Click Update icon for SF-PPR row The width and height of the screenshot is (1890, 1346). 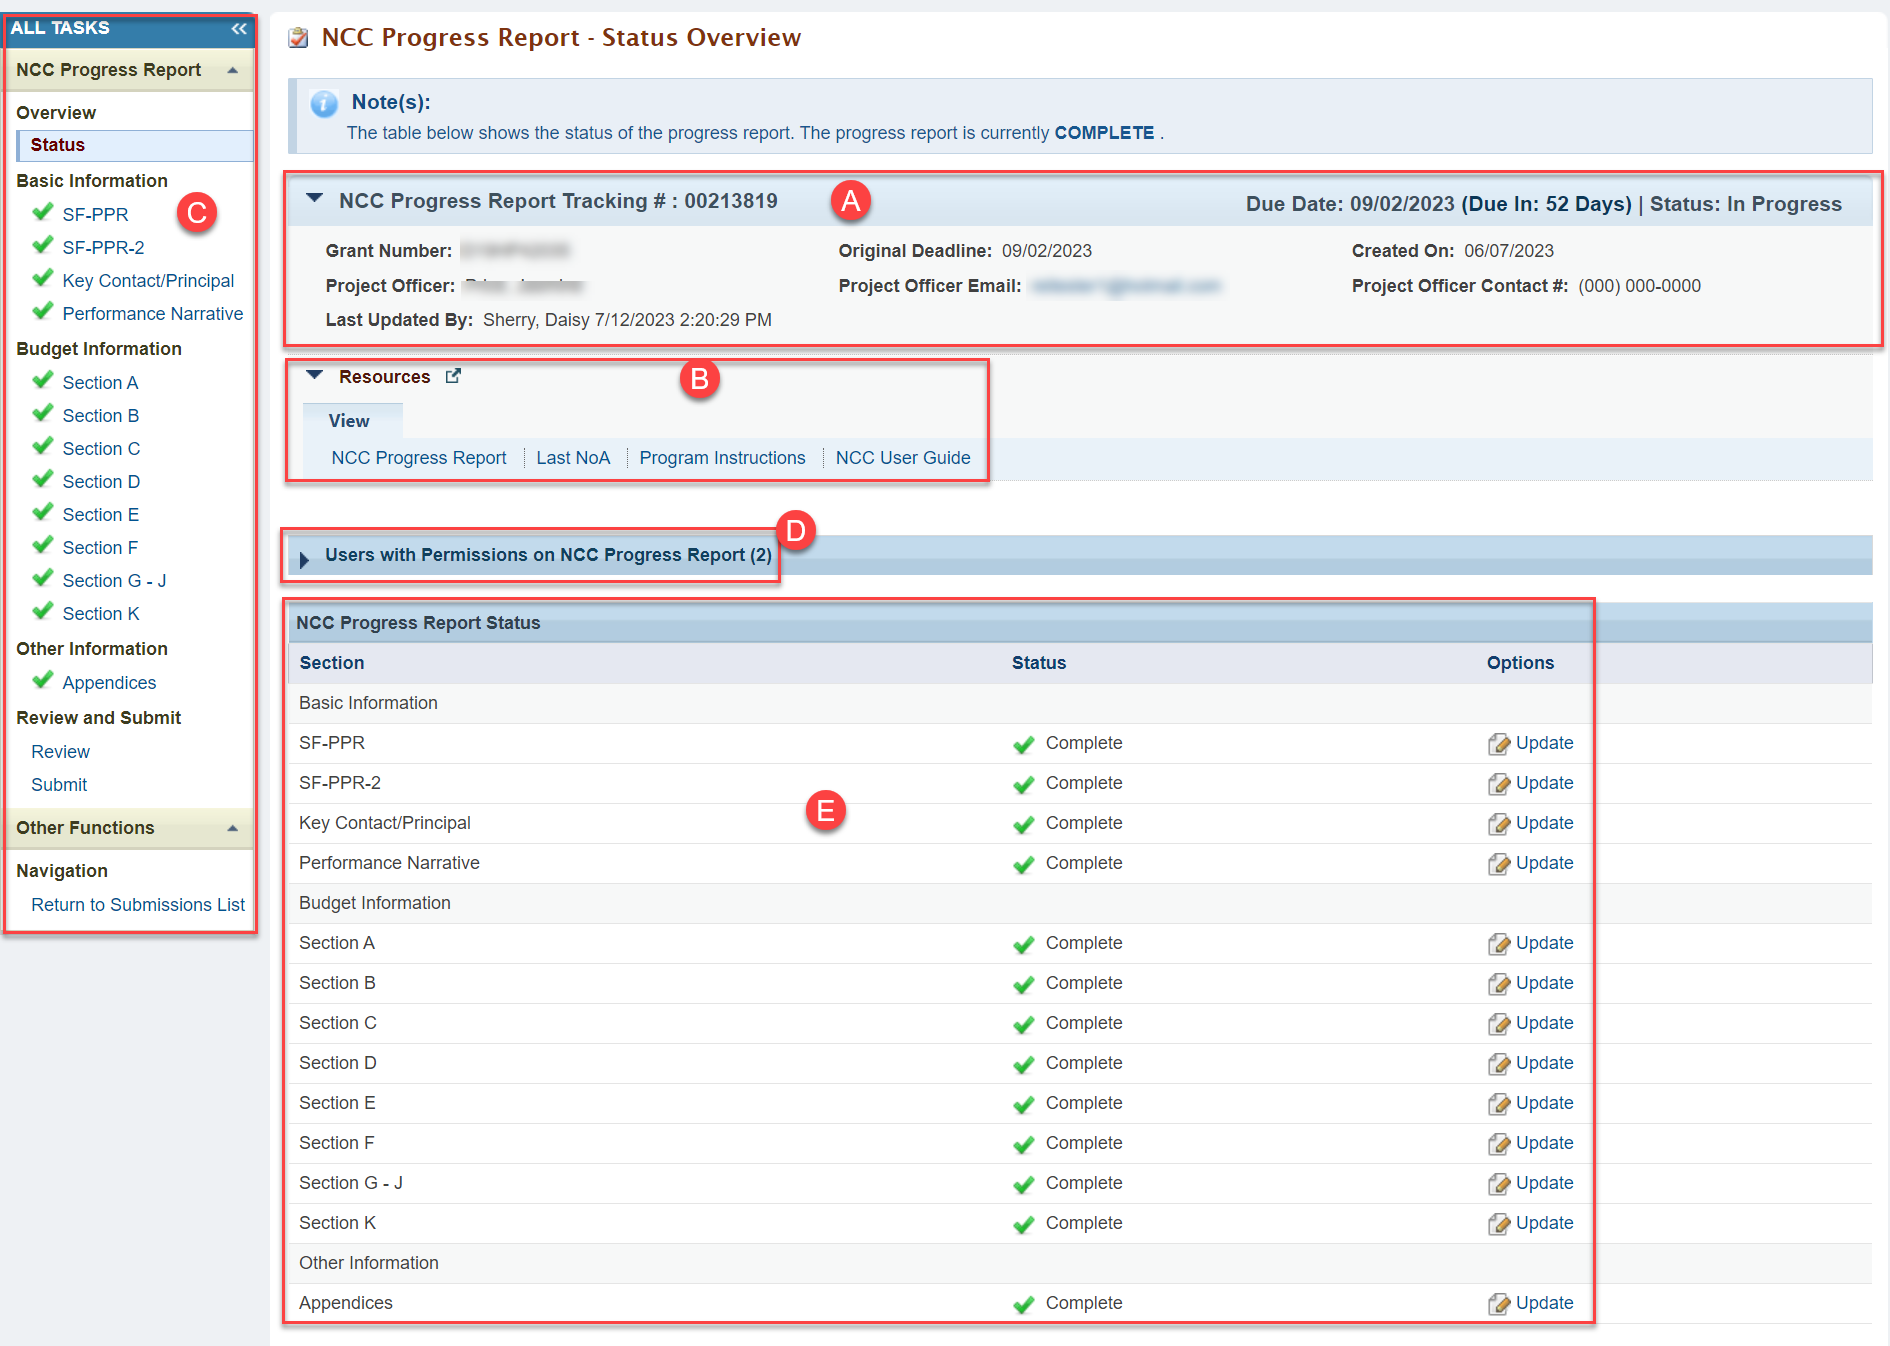click(1498, 744)
